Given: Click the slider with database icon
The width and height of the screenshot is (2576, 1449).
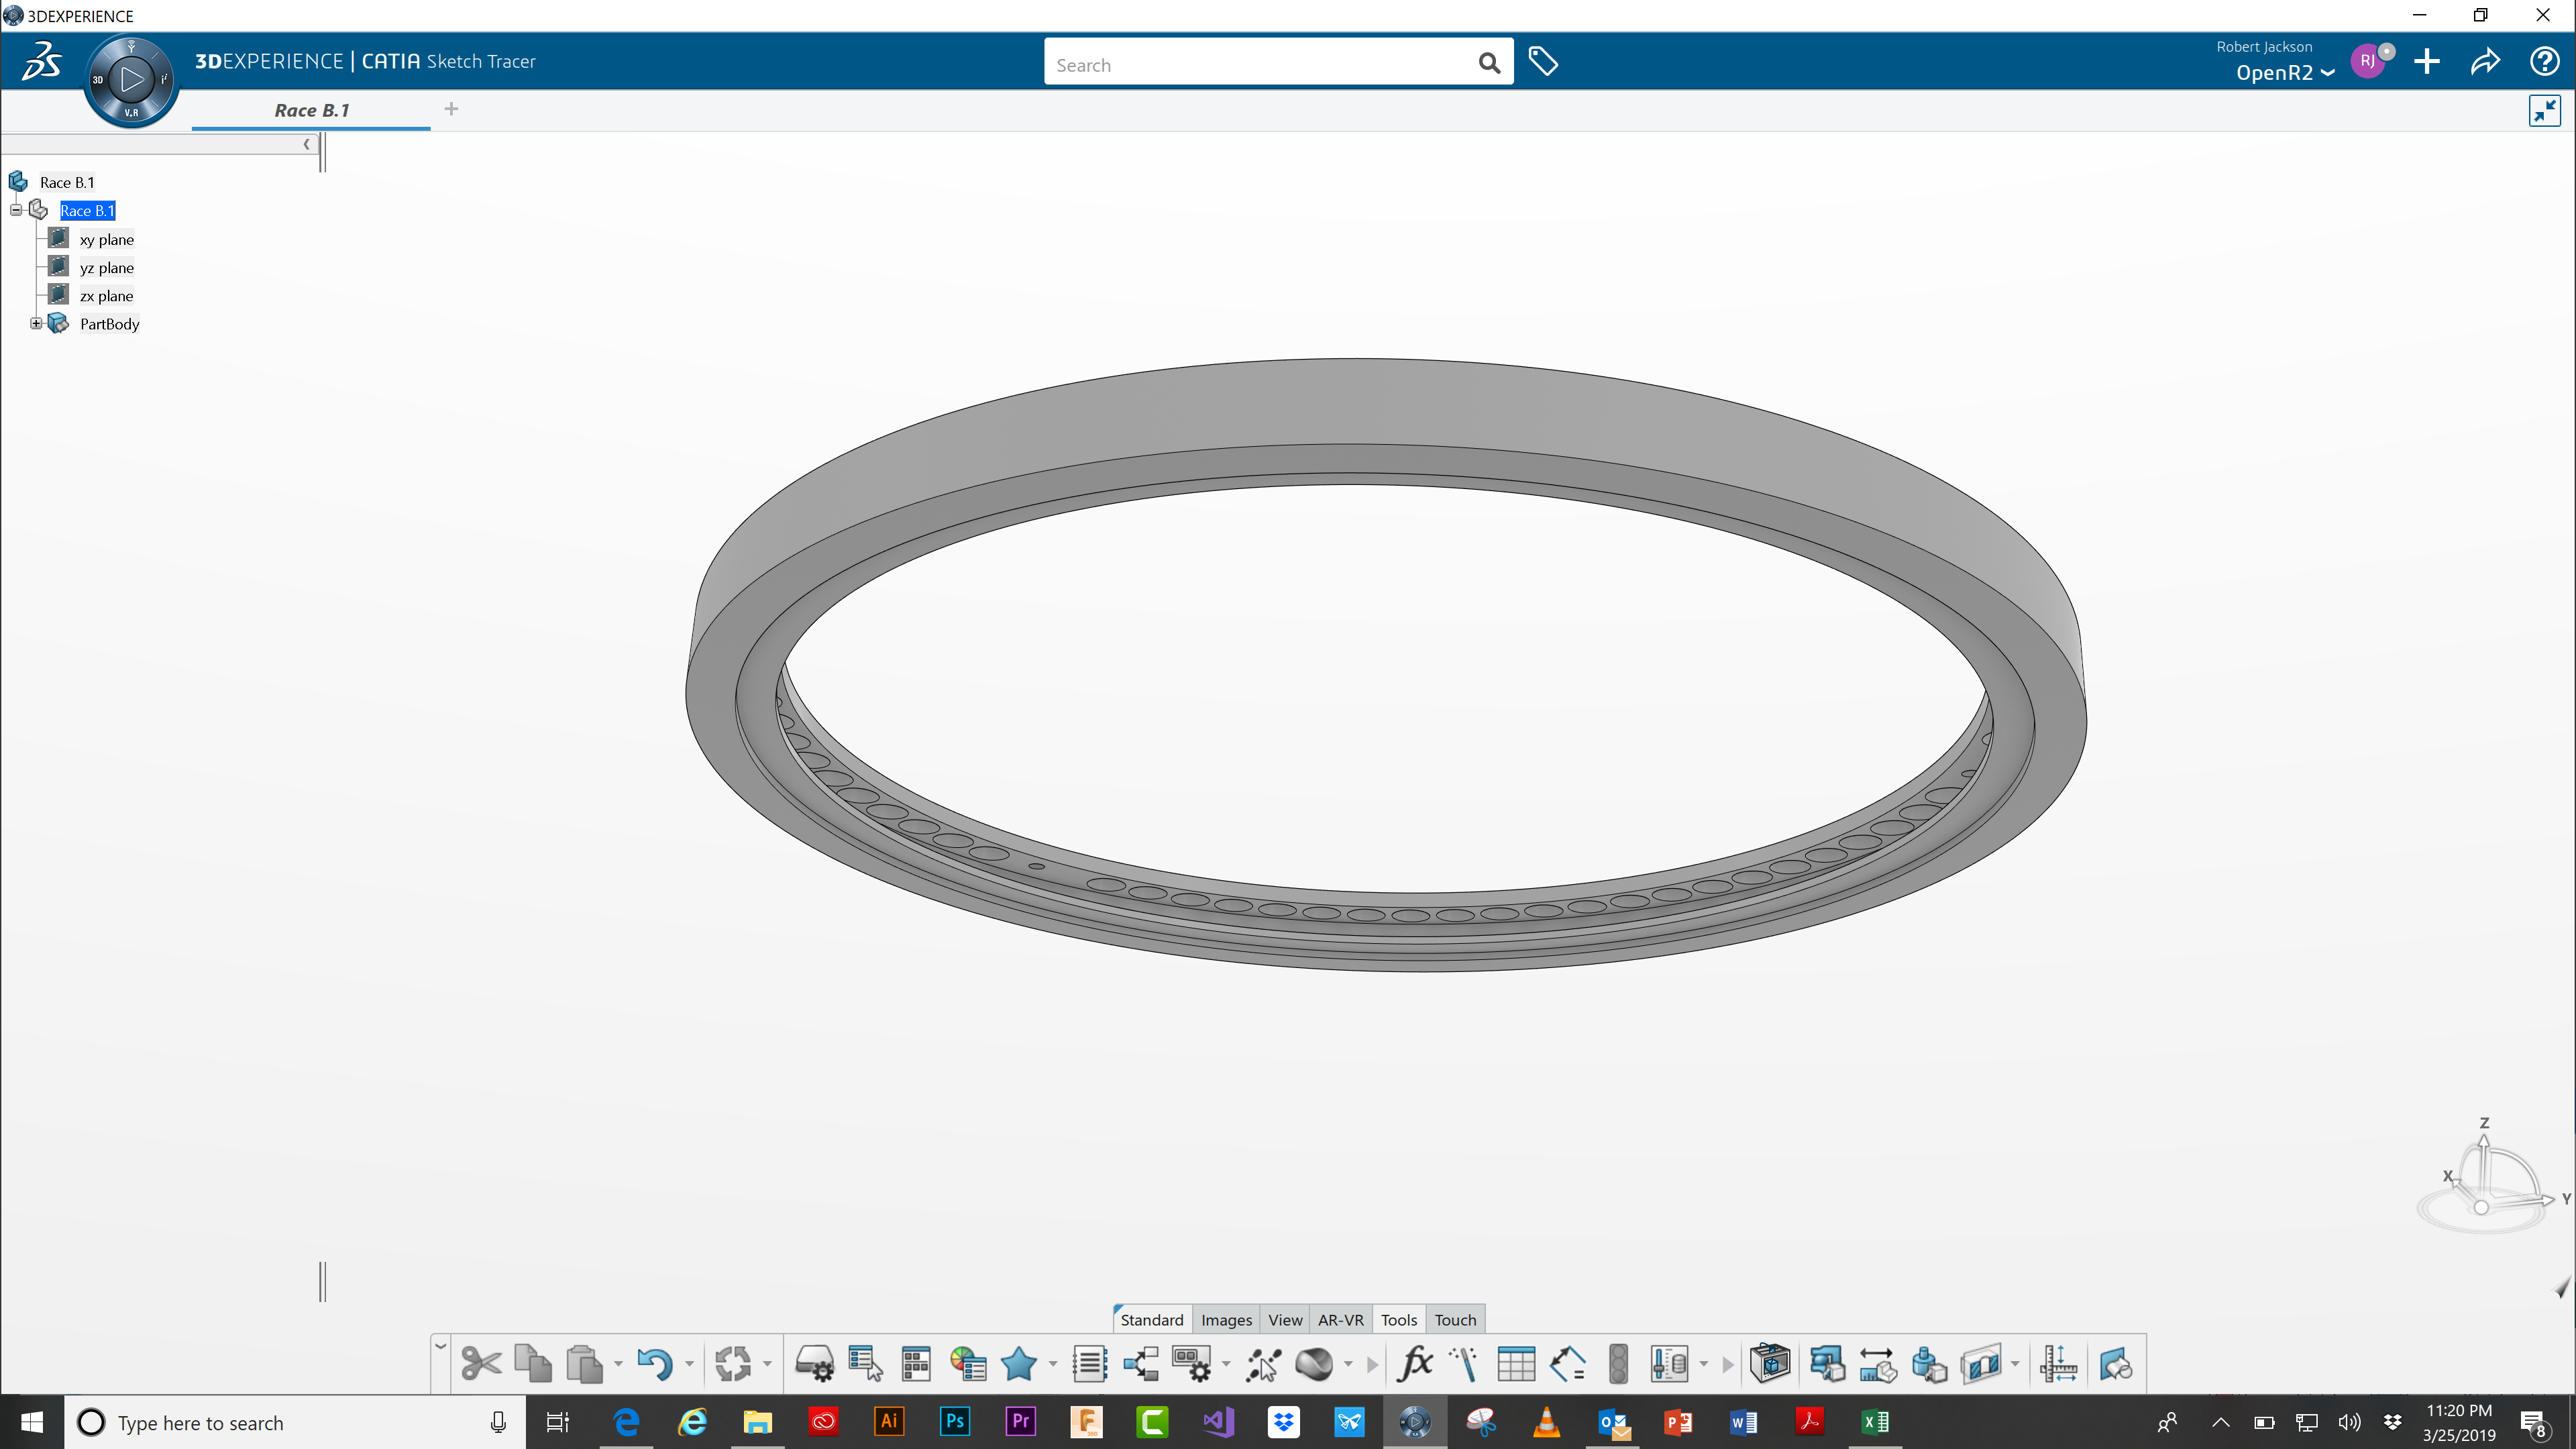Looking at the screenshot, I should (1669, 1363).
